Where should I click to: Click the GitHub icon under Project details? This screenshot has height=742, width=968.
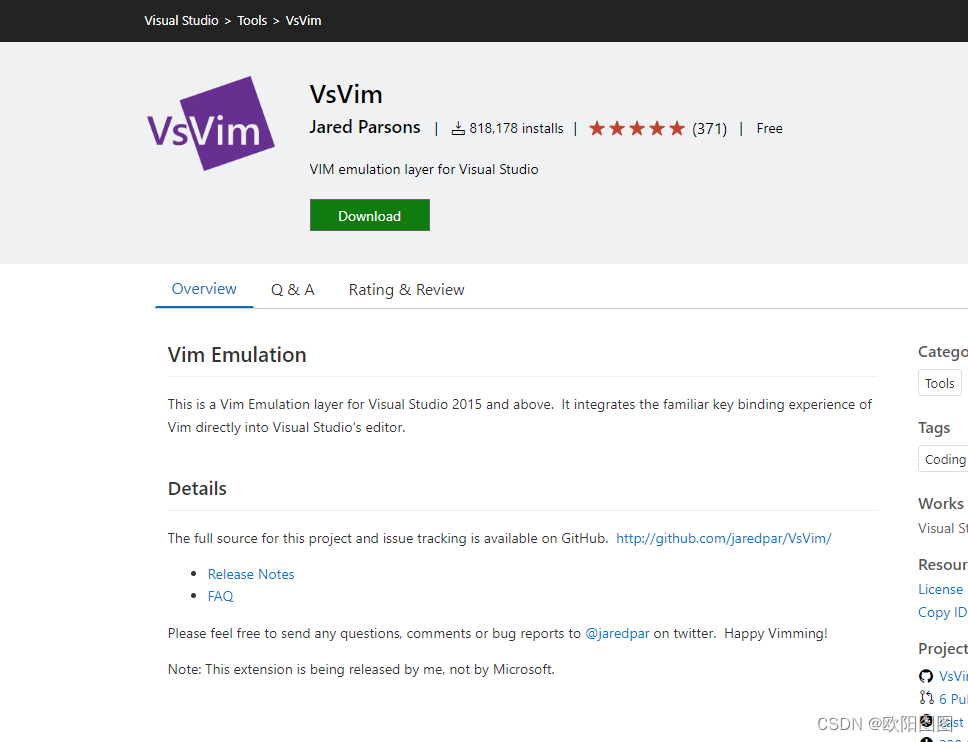tap(926, 676)
